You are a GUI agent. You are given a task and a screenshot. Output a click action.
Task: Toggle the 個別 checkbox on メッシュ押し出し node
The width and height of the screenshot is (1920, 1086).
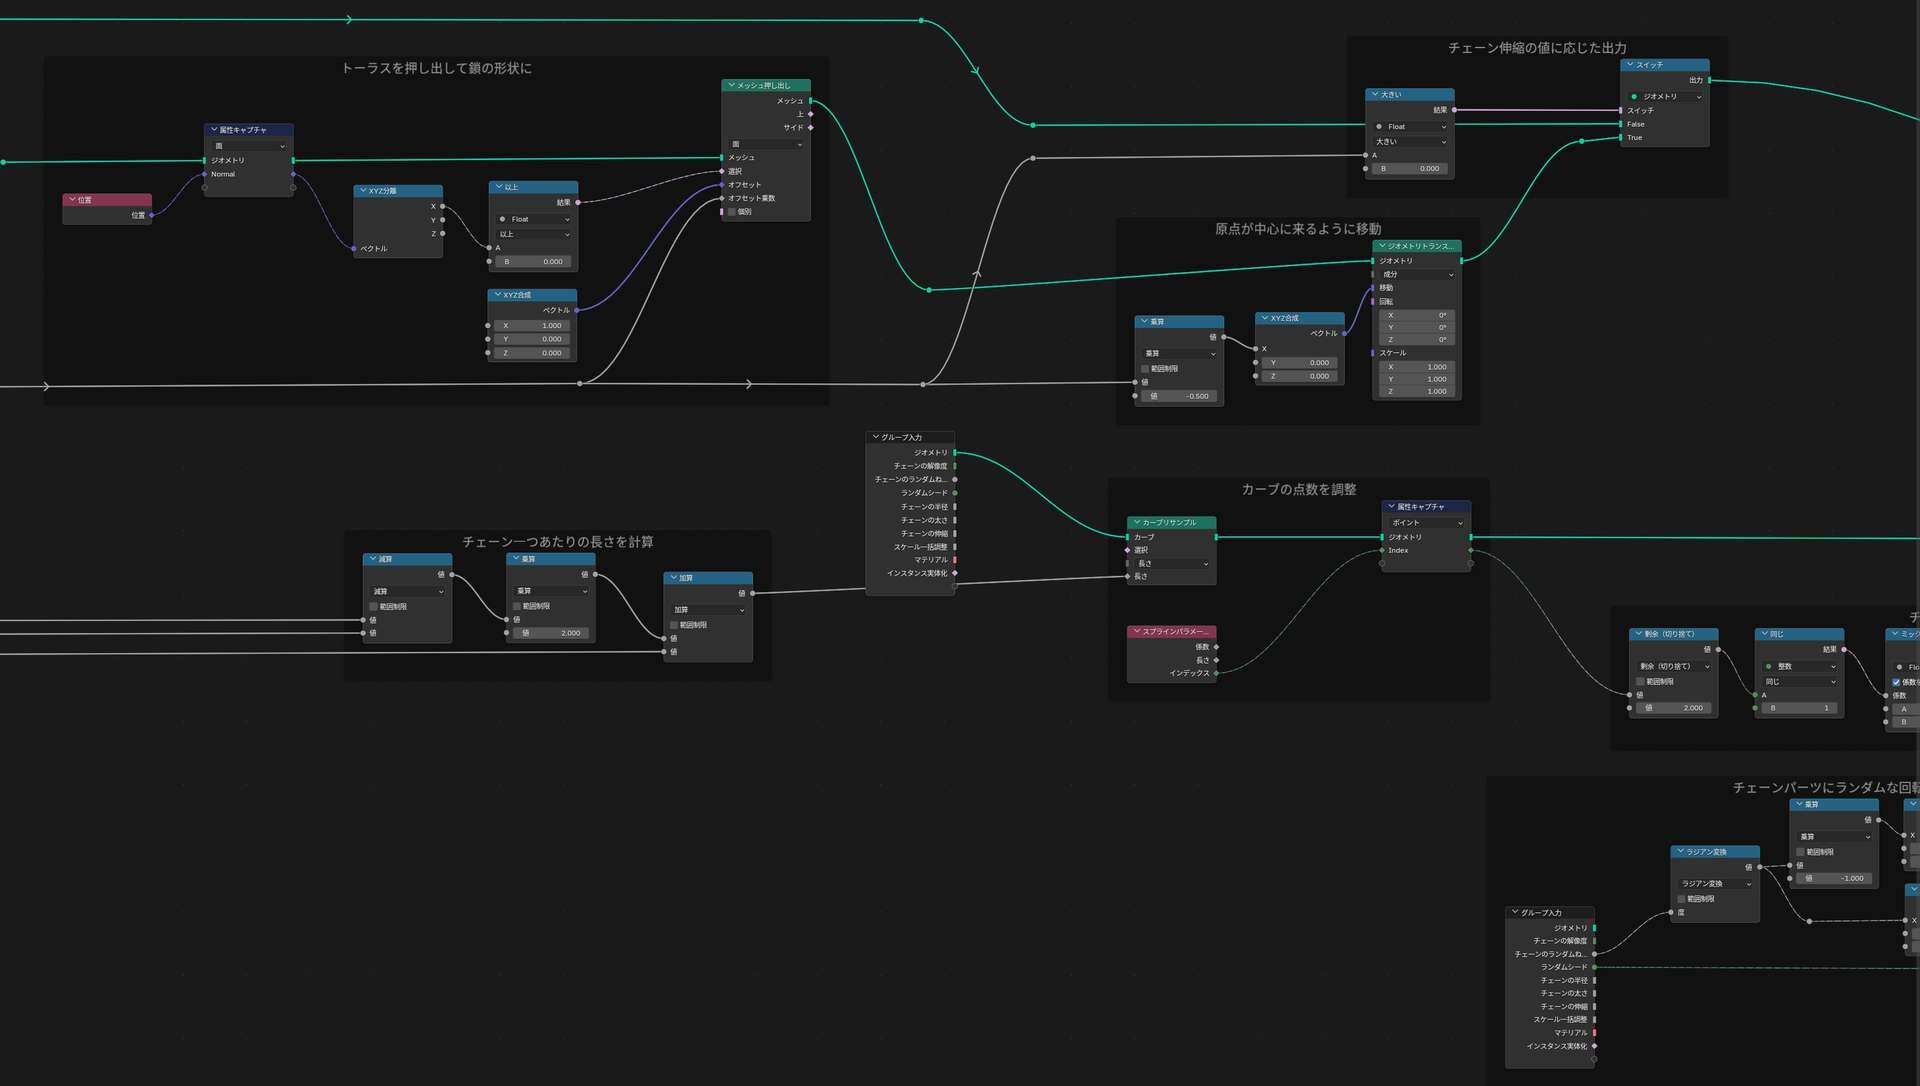(x=732, y=212)
